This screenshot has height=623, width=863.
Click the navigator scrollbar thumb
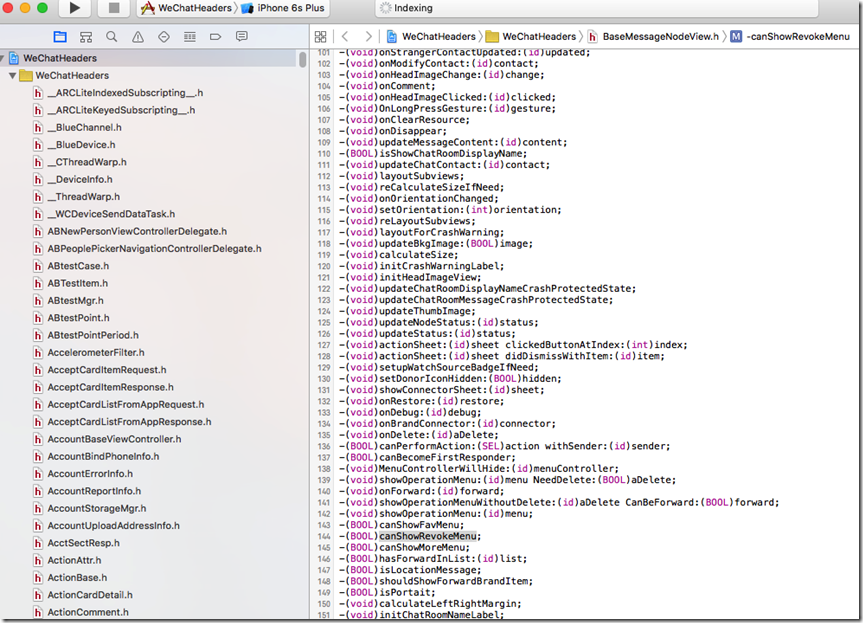(303, 59)
